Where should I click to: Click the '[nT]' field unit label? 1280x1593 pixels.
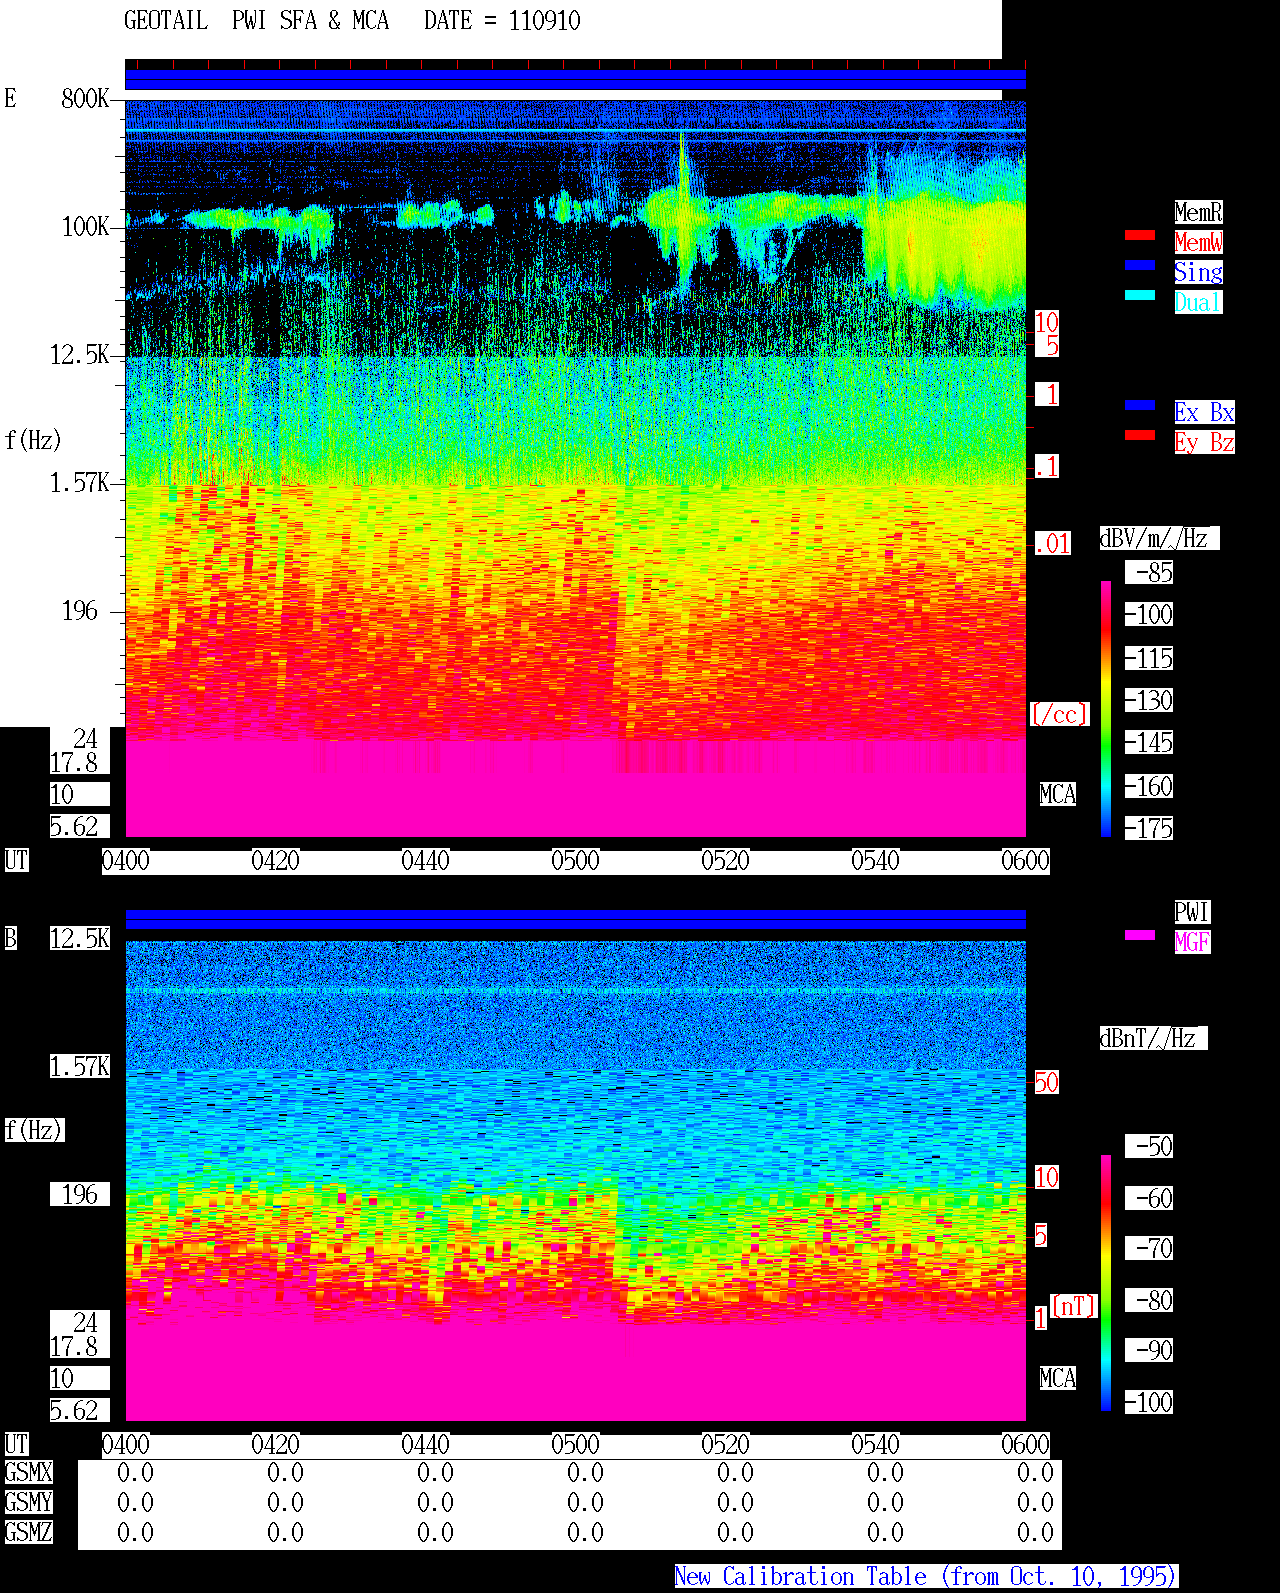(x=1074, y=1306)
